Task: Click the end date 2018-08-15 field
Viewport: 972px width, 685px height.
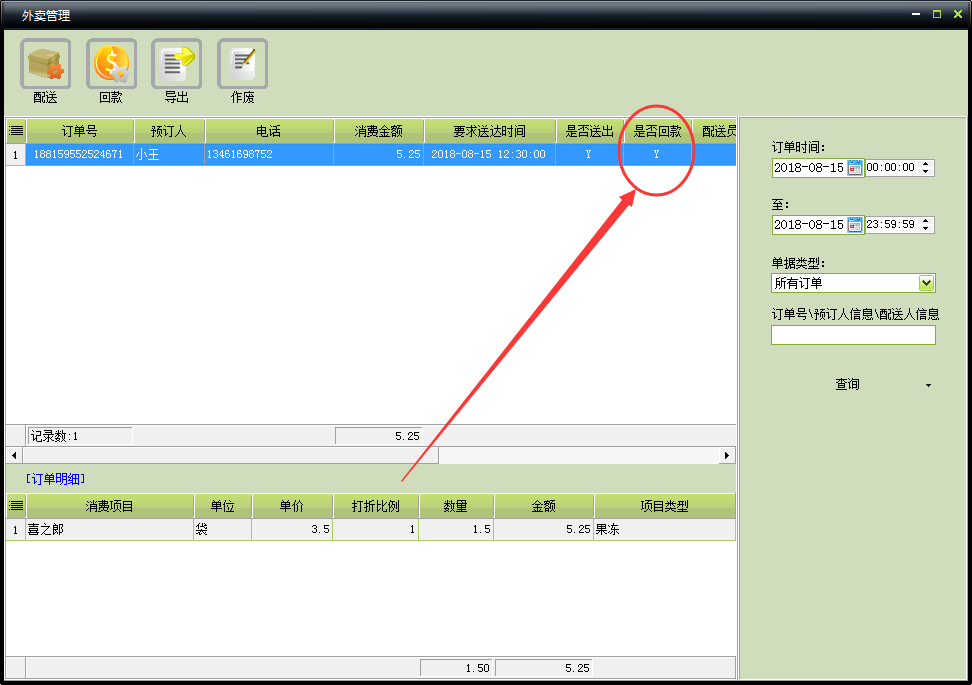Action: 809,224
